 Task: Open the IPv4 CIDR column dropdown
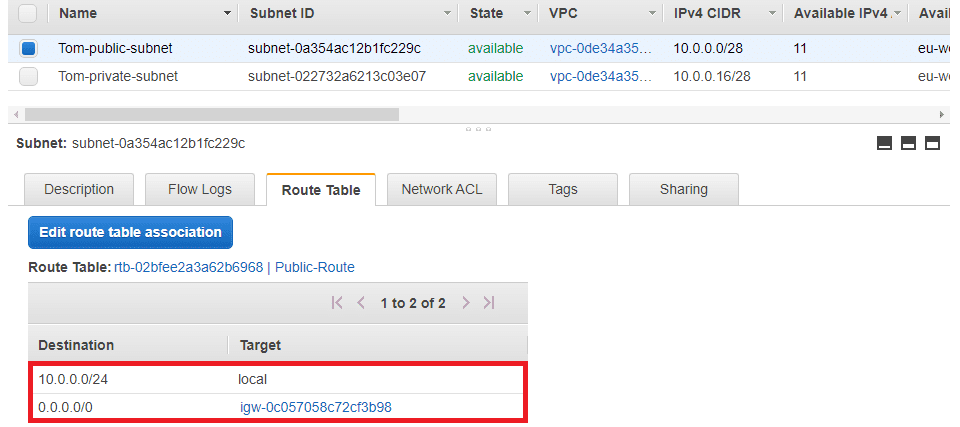[771, 14]
